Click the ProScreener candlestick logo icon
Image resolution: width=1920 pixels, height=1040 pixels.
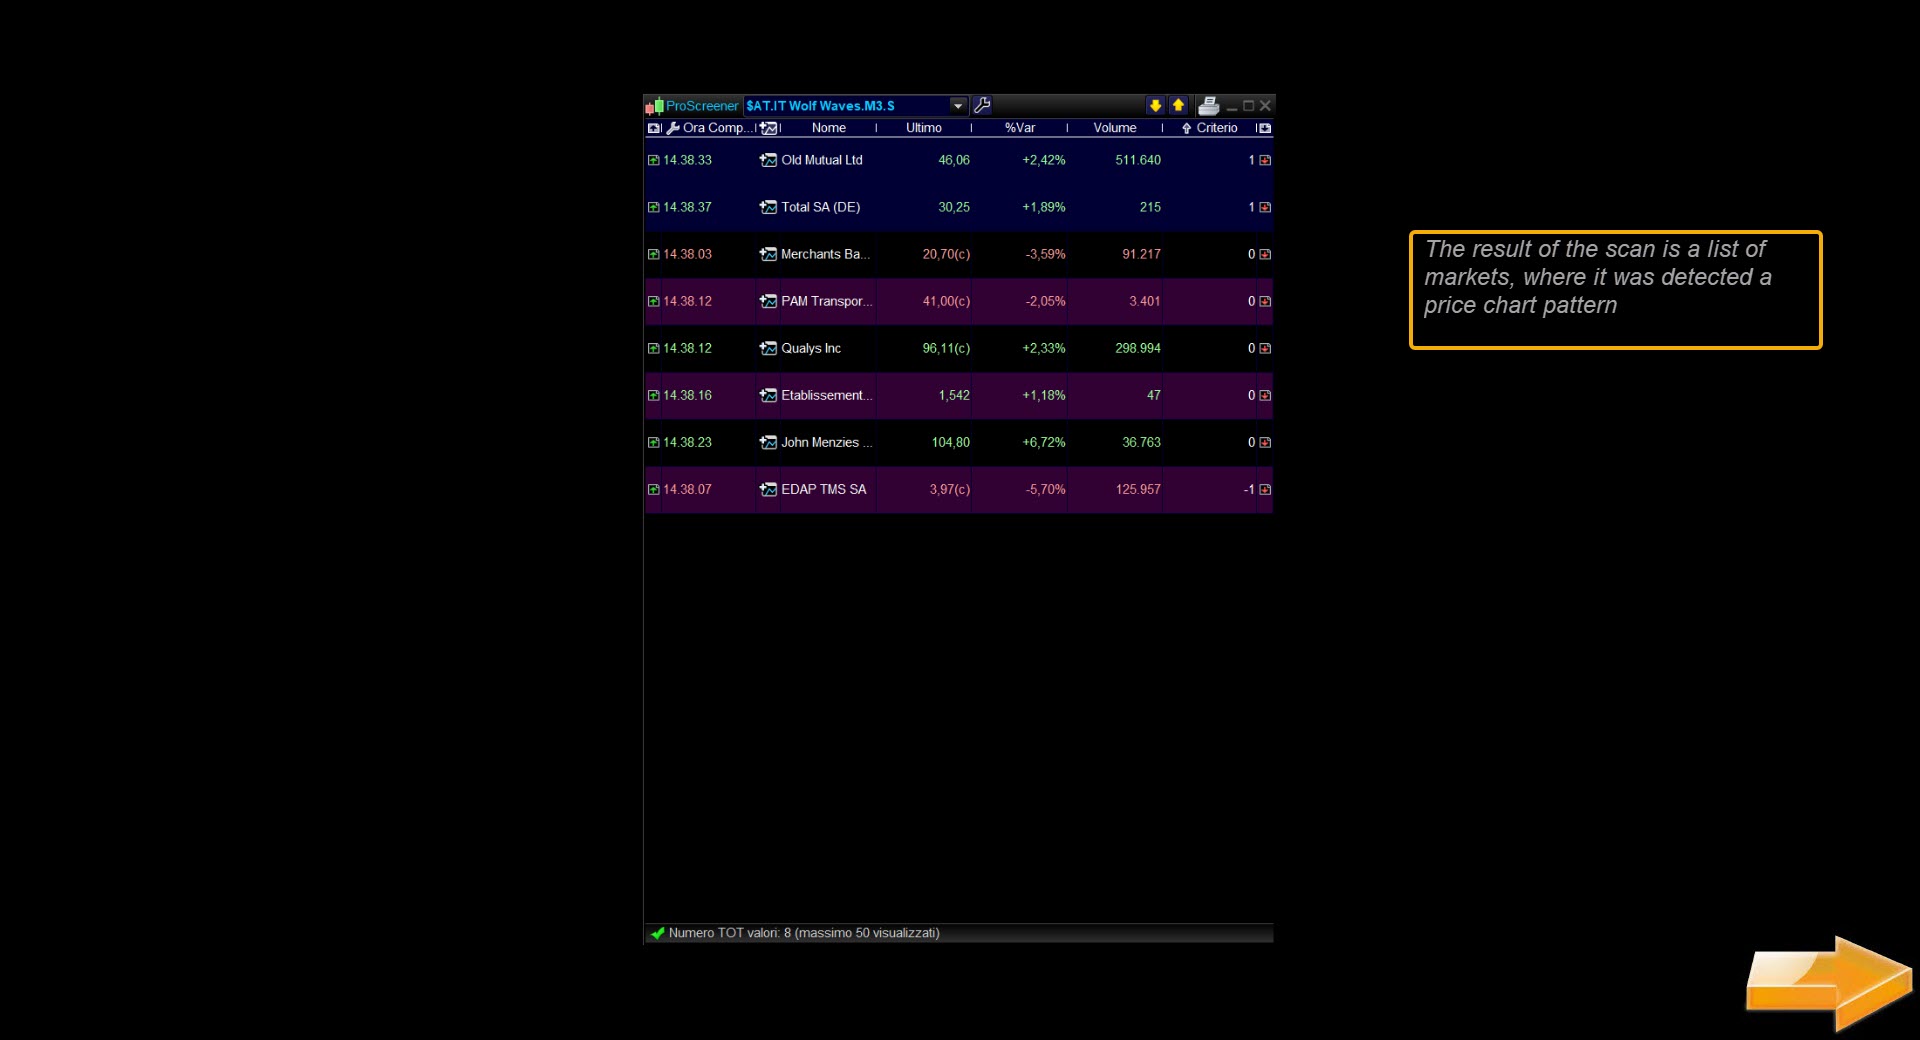[654, 105]
